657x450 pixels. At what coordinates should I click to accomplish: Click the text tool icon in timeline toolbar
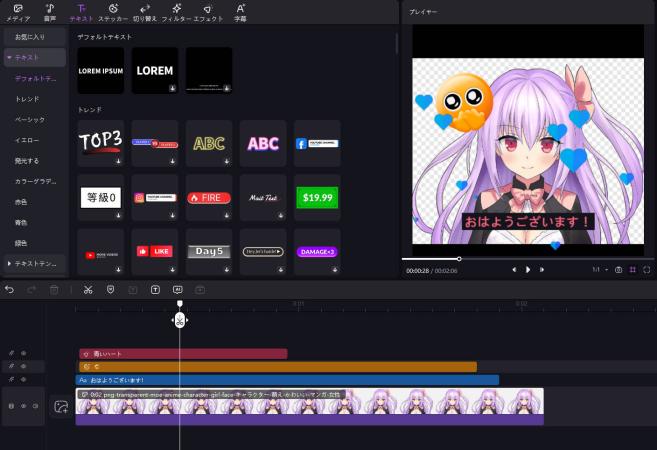(x=155, y=289)
